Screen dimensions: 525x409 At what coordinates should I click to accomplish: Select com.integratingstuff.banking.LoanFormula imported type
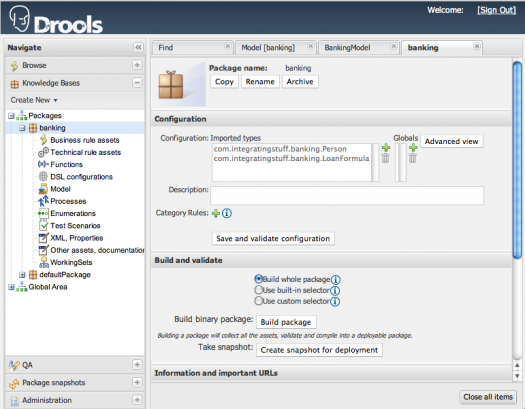(x=291, y=158)
